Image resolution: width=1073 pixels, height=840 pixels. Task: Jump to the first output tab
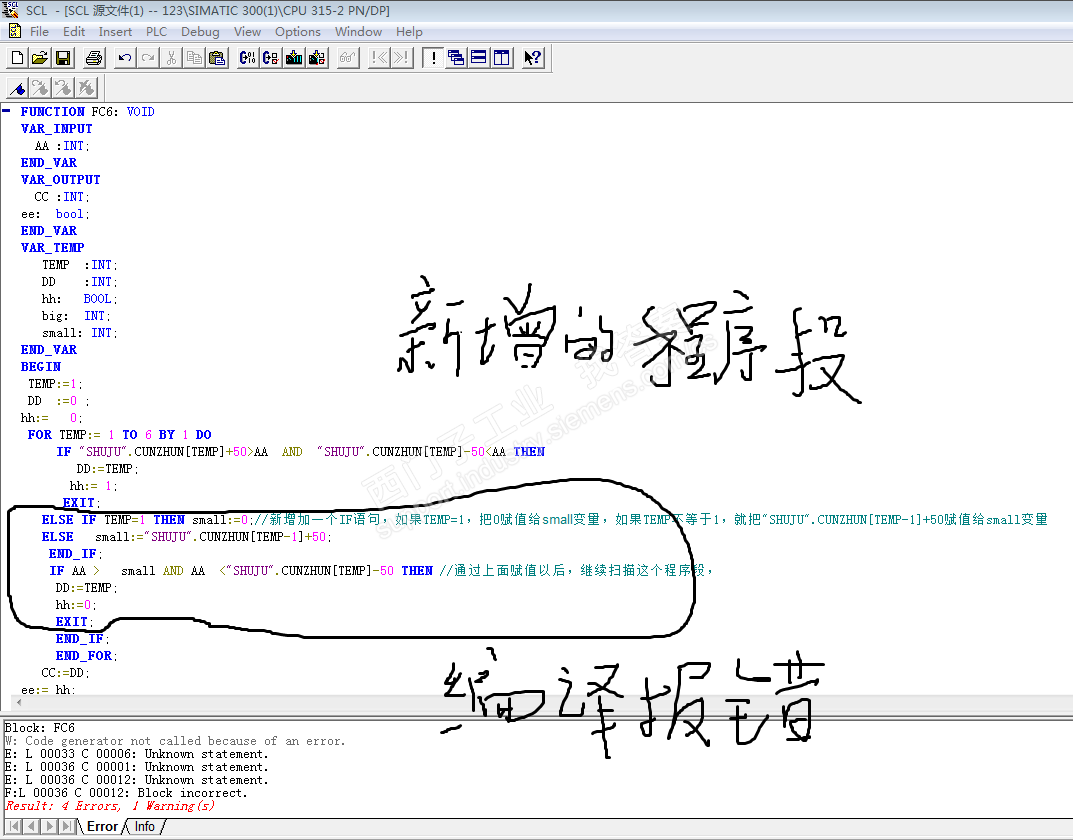click(14, 826)
